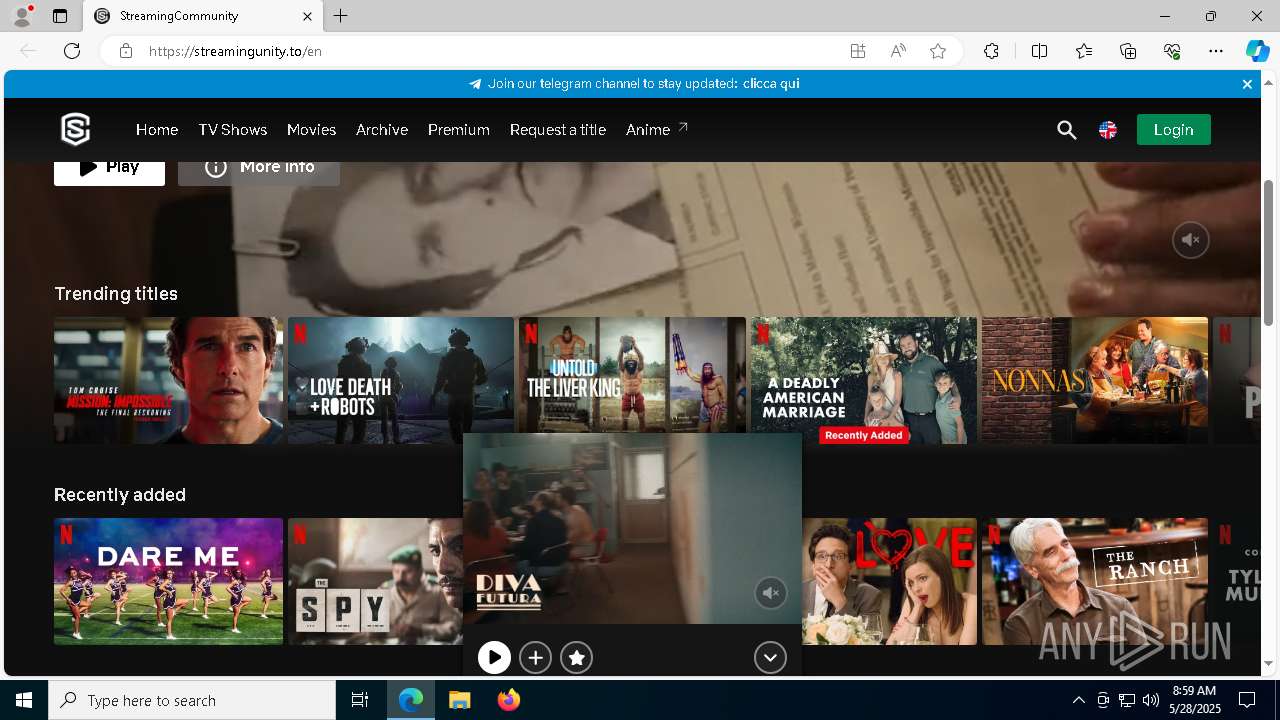Open the browser App available icon
The width and height of the screenshot is (1280, 720).
(x=858, y=51)
